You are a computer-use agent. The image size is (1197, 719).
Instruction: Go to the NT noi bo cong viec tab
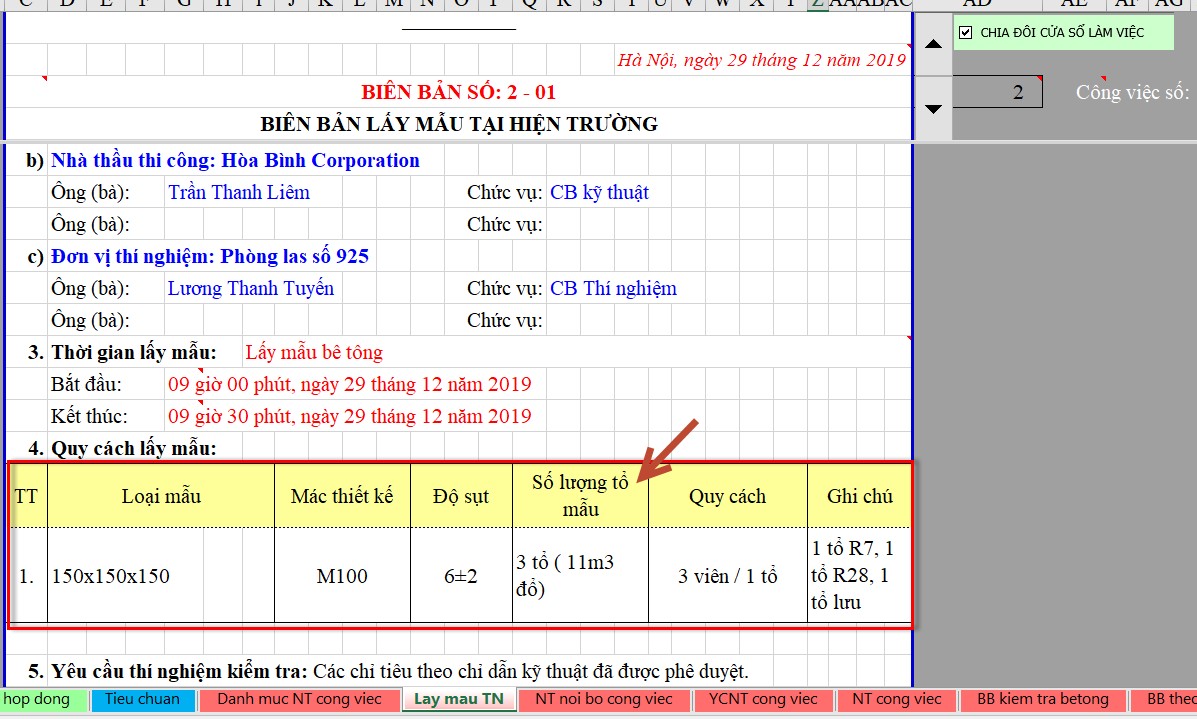coord(603,699)
